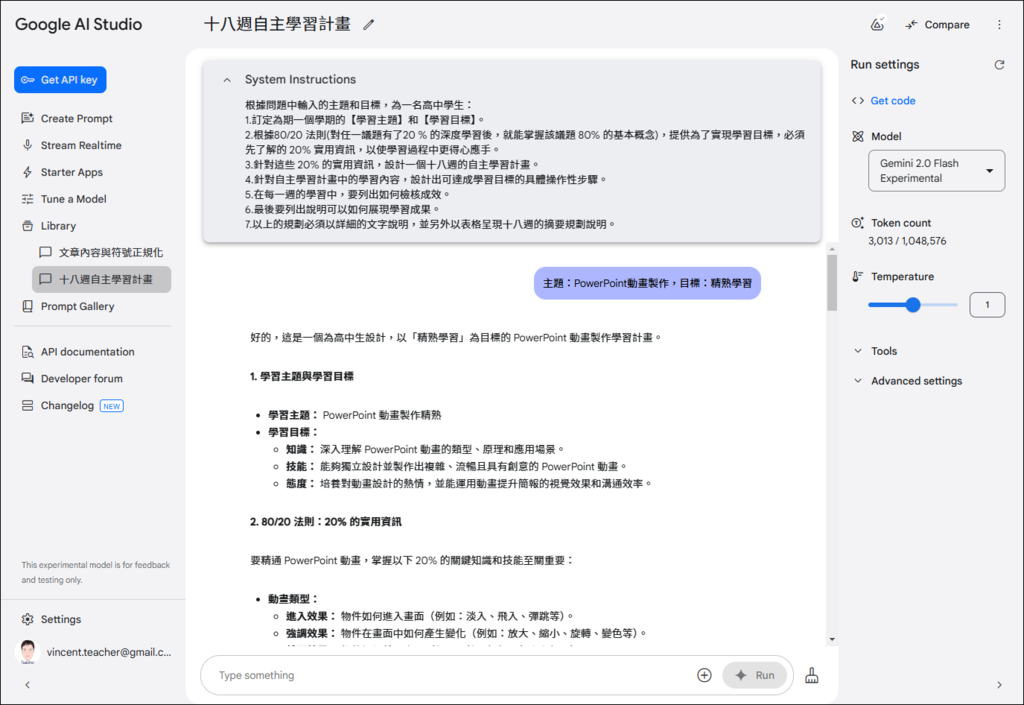1024x705 pixels.
Task: Click the key icon in Get API key
Action: pyautogui.click(x=27, y=80)
